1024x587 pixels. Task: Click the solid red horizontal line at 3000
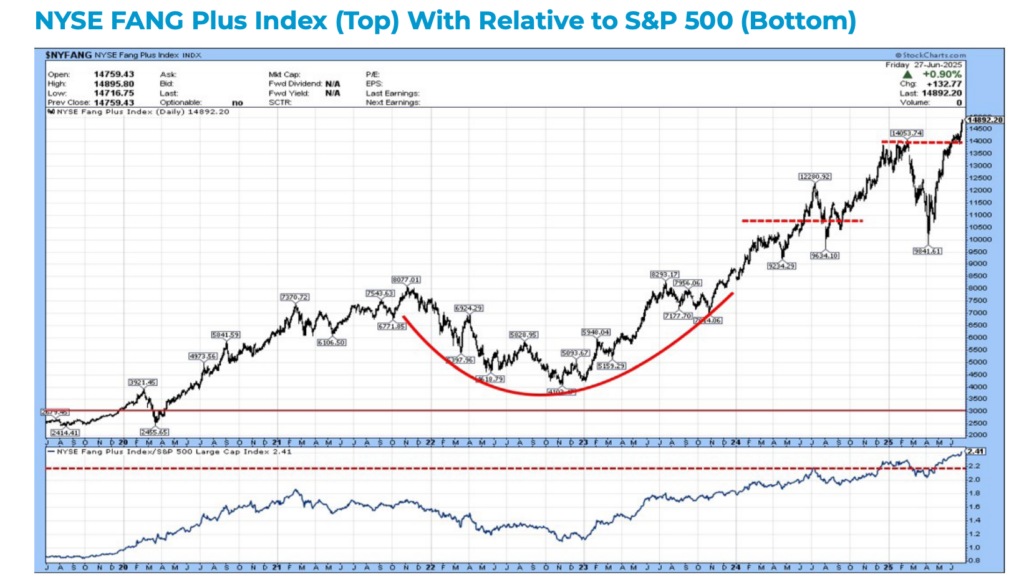pyautogui.click(x=505, y=411)
